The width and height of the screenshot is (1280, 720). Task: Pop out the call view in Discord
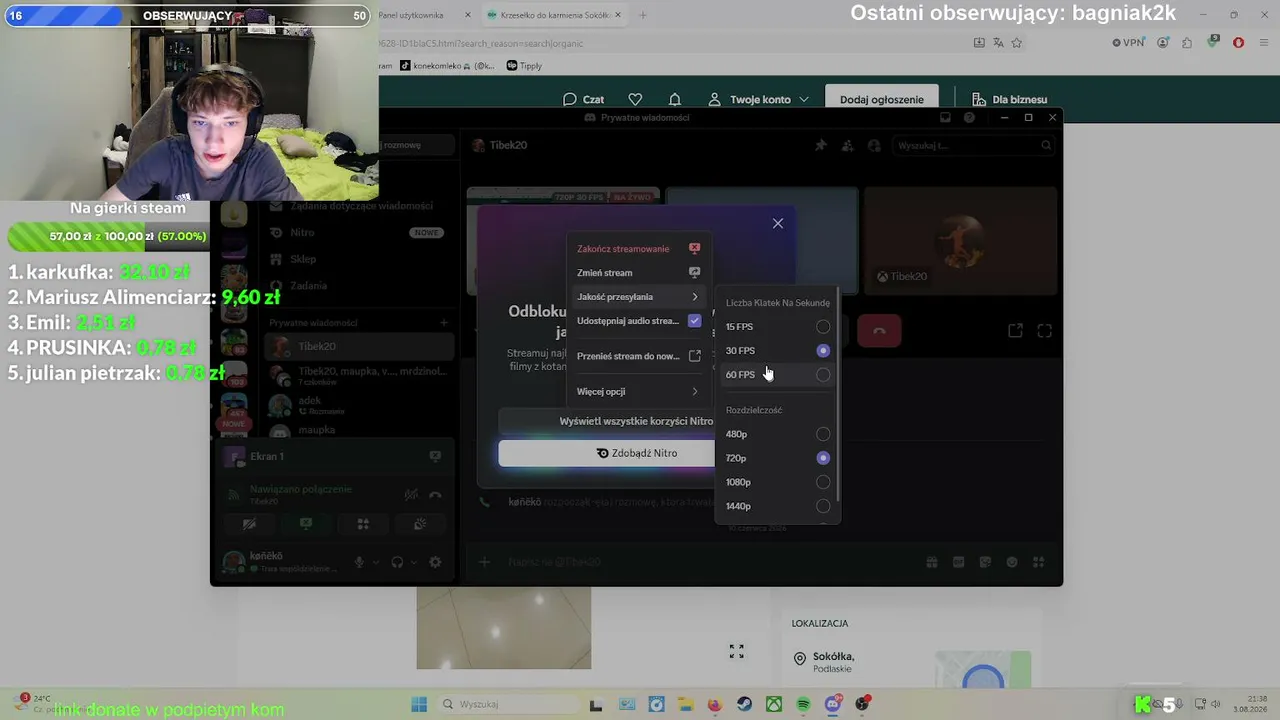(x=1015, y=331)
